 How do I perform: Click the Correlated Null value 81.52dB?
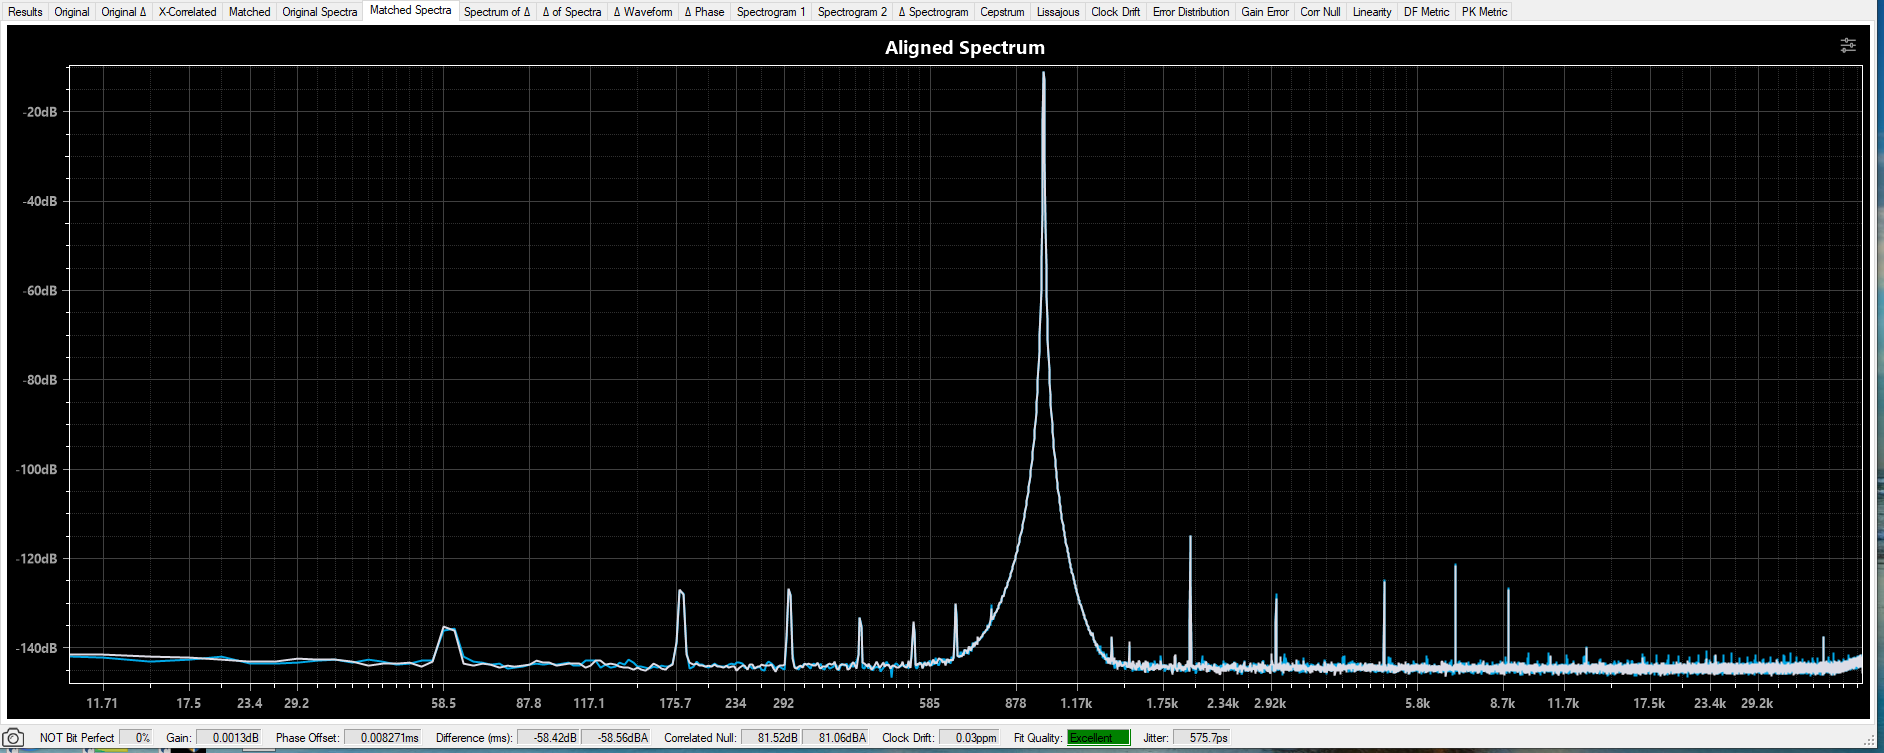771,738
